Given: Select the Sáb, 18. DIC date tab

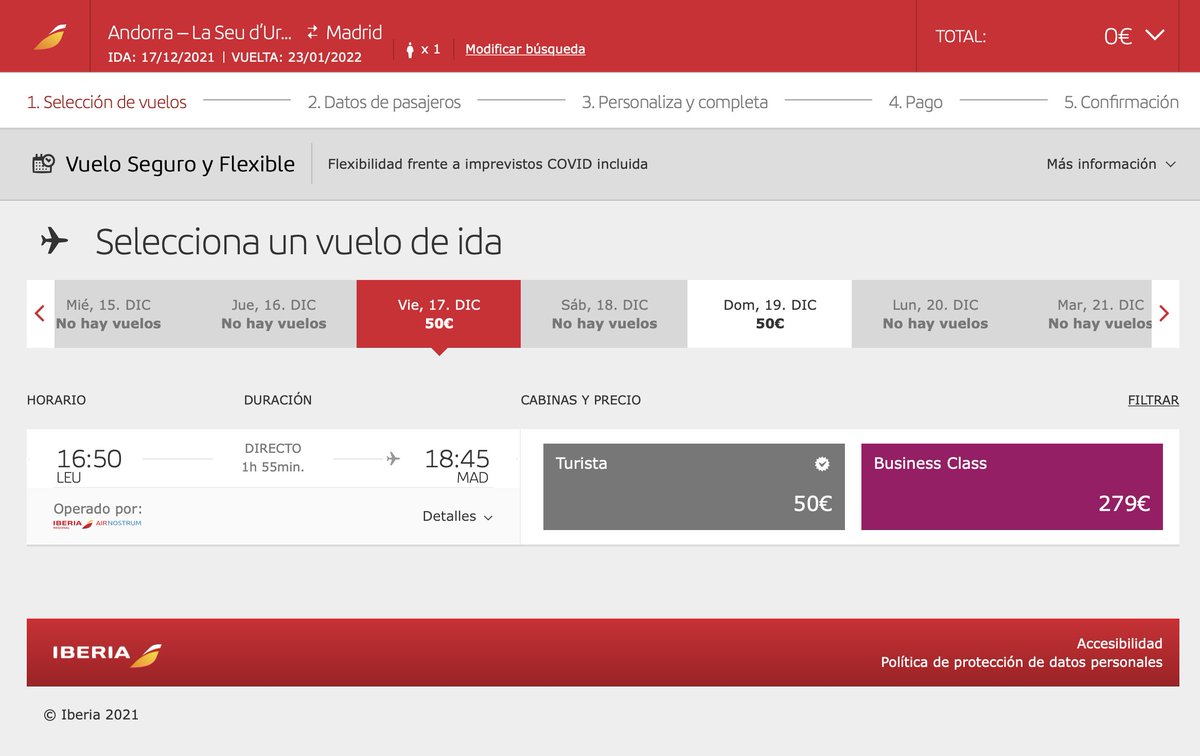Looking at the screenshot, I should pos(604,314).
